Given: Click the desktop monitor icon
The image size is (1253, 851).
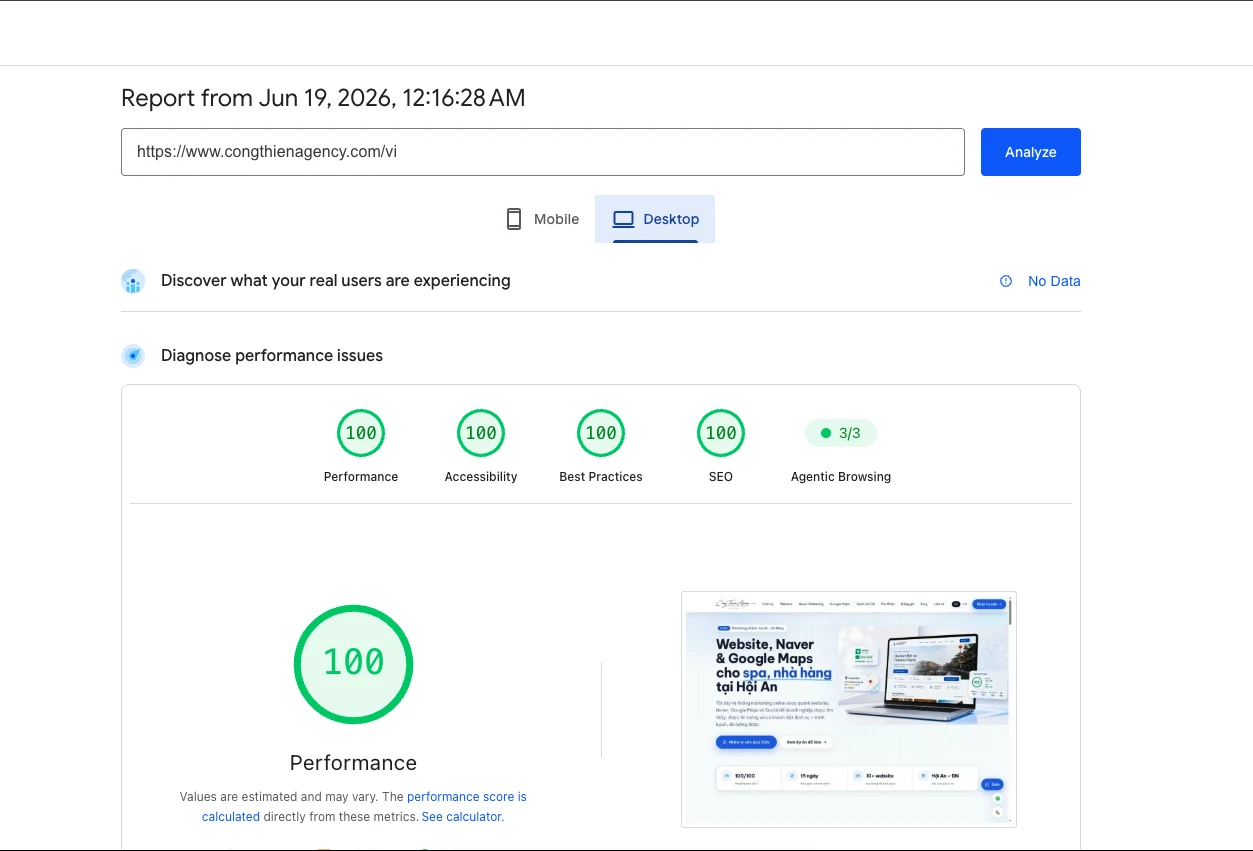Looking at the screenshot, I should click(624, 219).
